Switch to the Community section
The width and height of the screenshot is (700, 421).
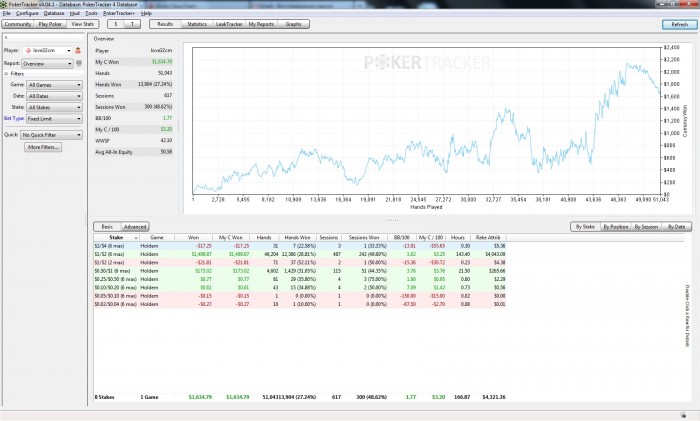18,24
